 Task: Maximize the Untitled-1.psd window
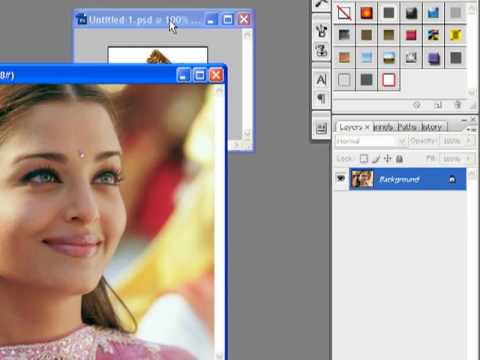(228, 20)
